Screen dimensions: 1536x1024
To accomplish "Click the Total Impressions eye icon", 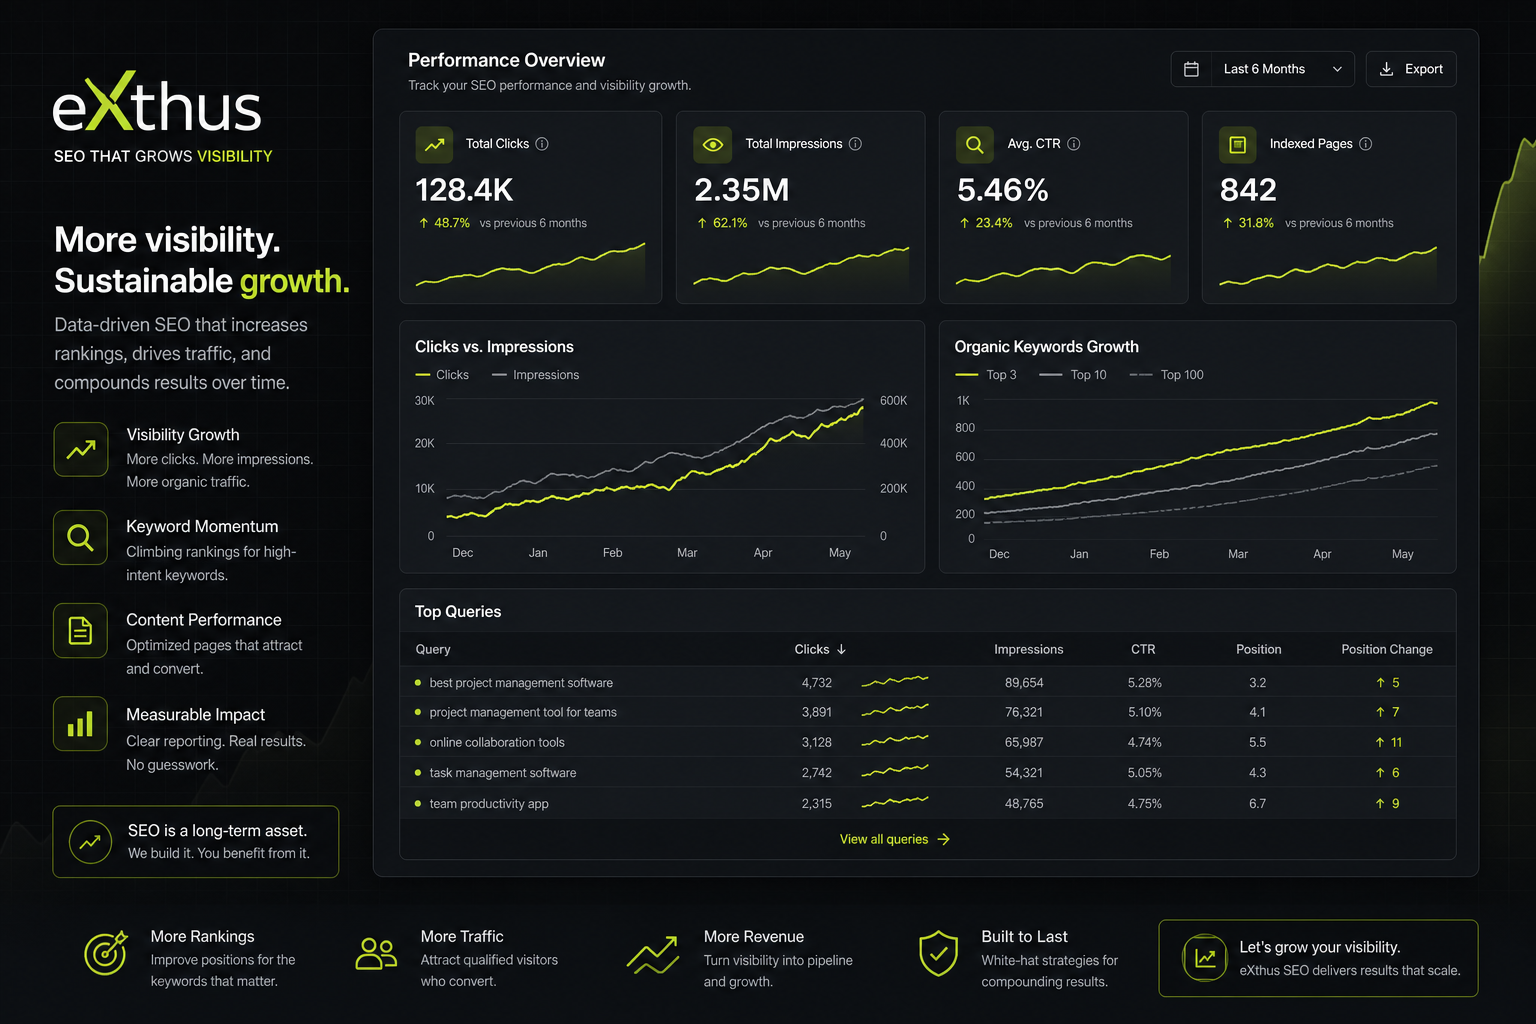I will [x=712, y=144].
